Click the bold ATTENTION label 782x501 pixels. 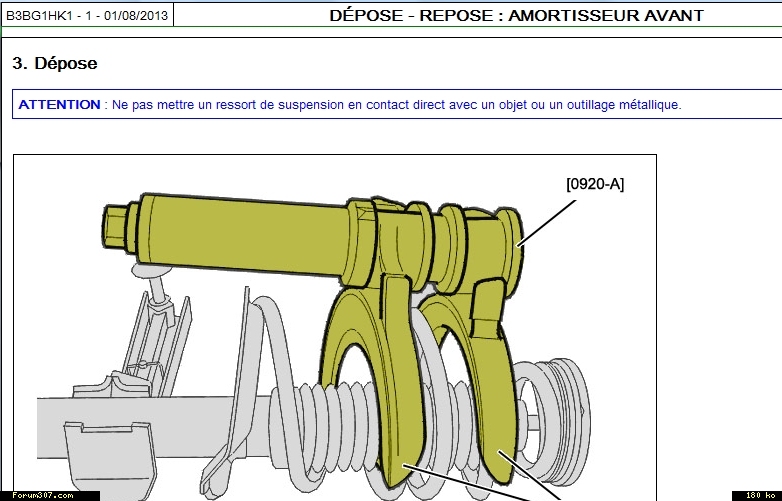tap(59, 104)
